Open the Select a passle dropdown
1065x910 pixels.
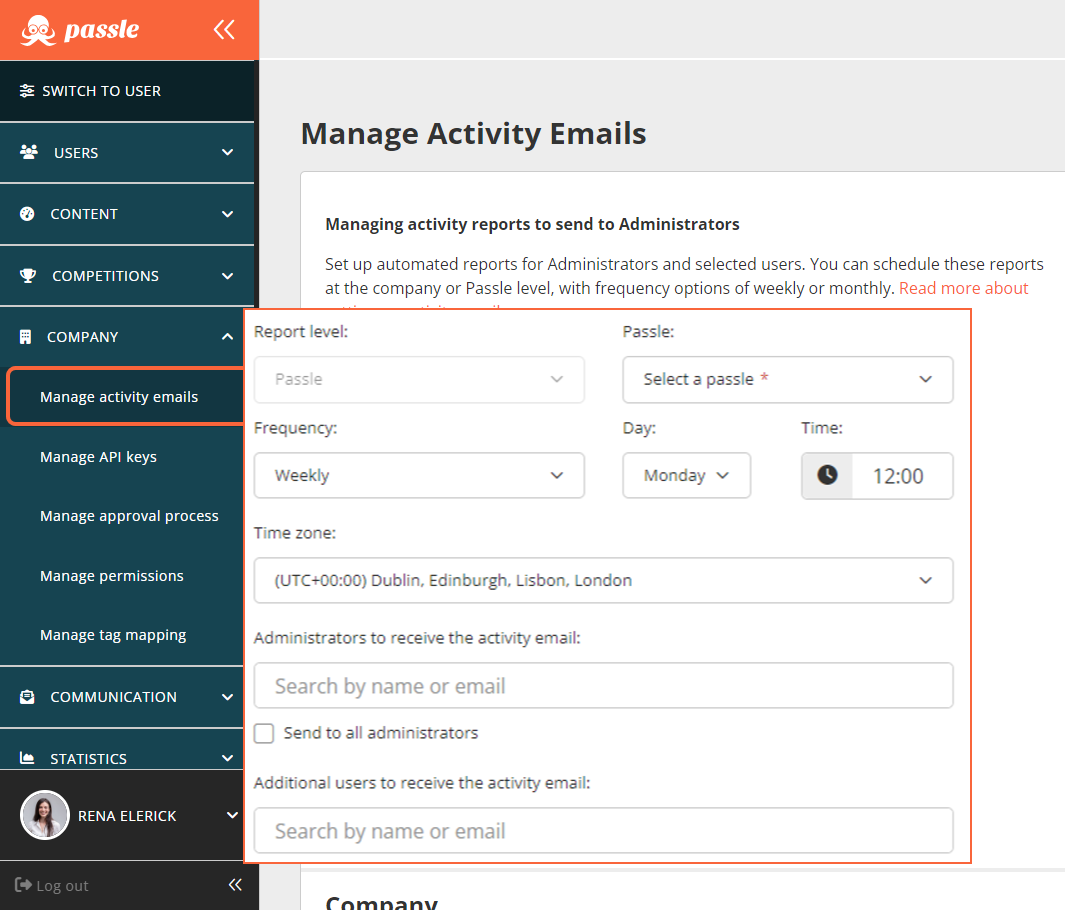tap(788, 380)
